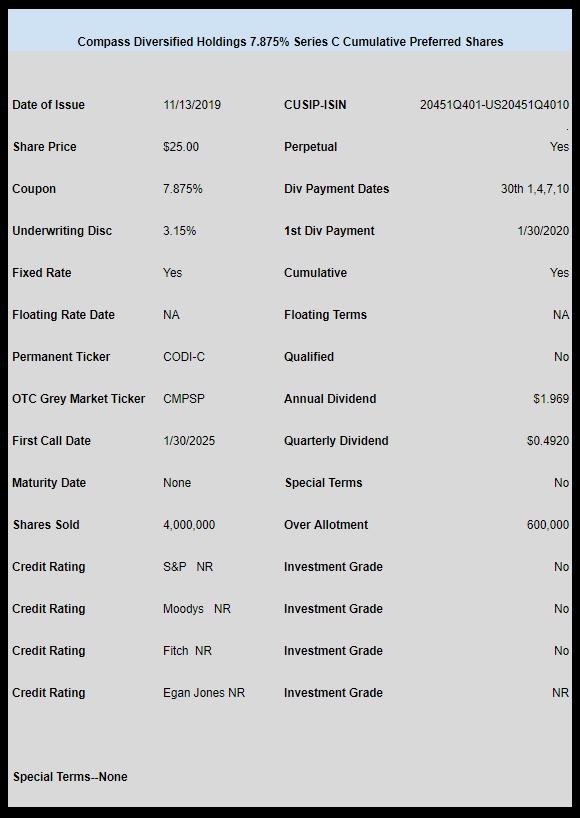Select the Annual Dividend amount $1.969
Image resolution: width=580 pixels, height=818 pixels.
551,399
